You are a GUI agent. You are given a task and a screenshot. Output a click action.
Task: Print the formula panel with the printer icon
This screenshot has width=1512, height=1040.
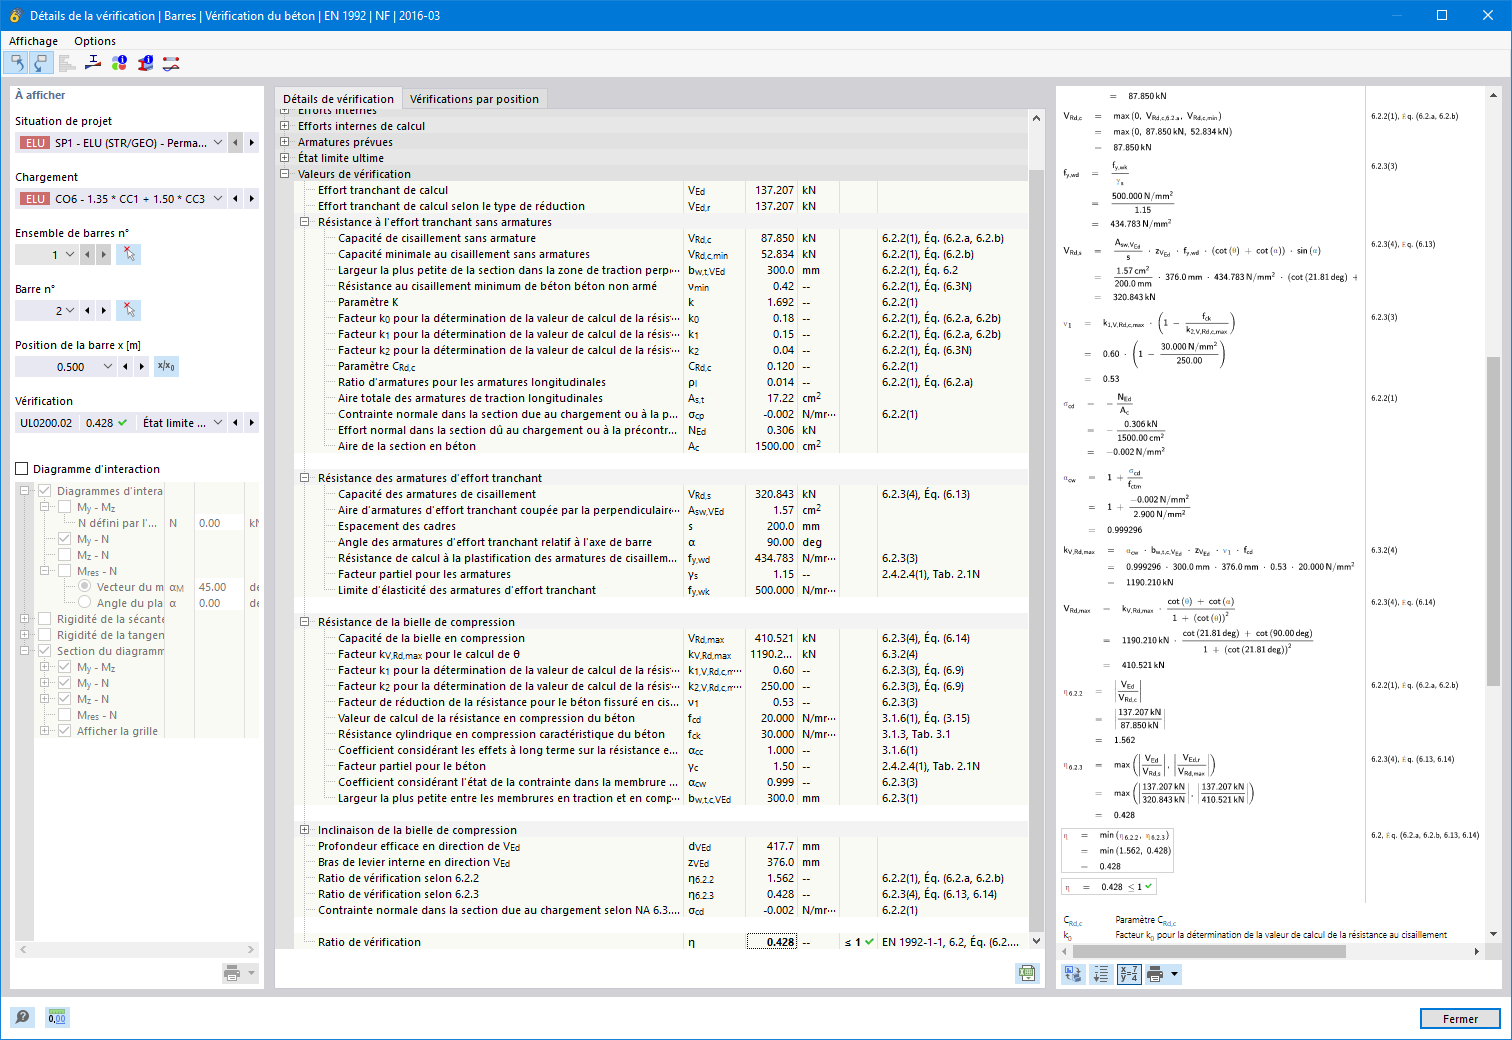click(x=1155, y=974)
